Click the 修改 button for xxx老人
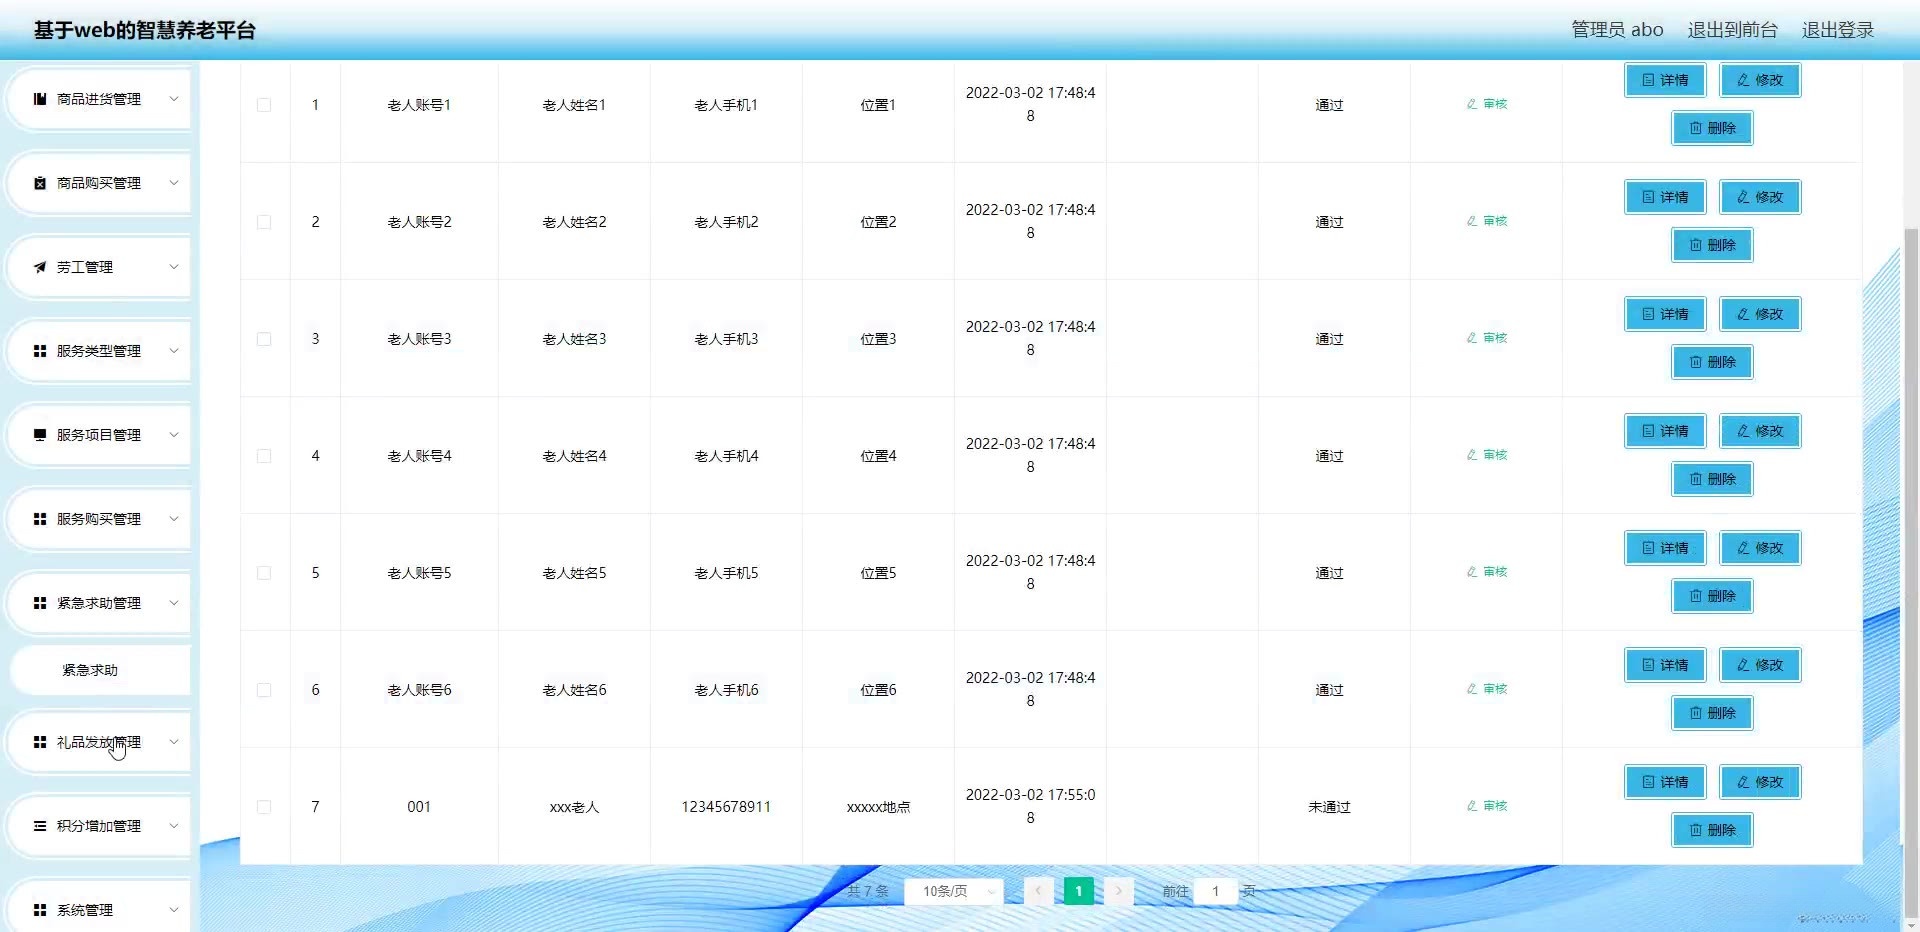This screenshot has width=1920, height=932. coord(1760,782)
